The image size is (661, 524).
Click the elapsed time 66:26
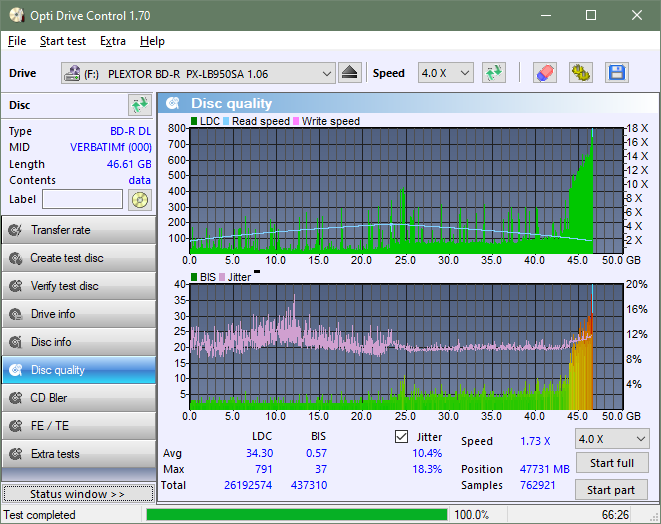click(x=615, y=515)
